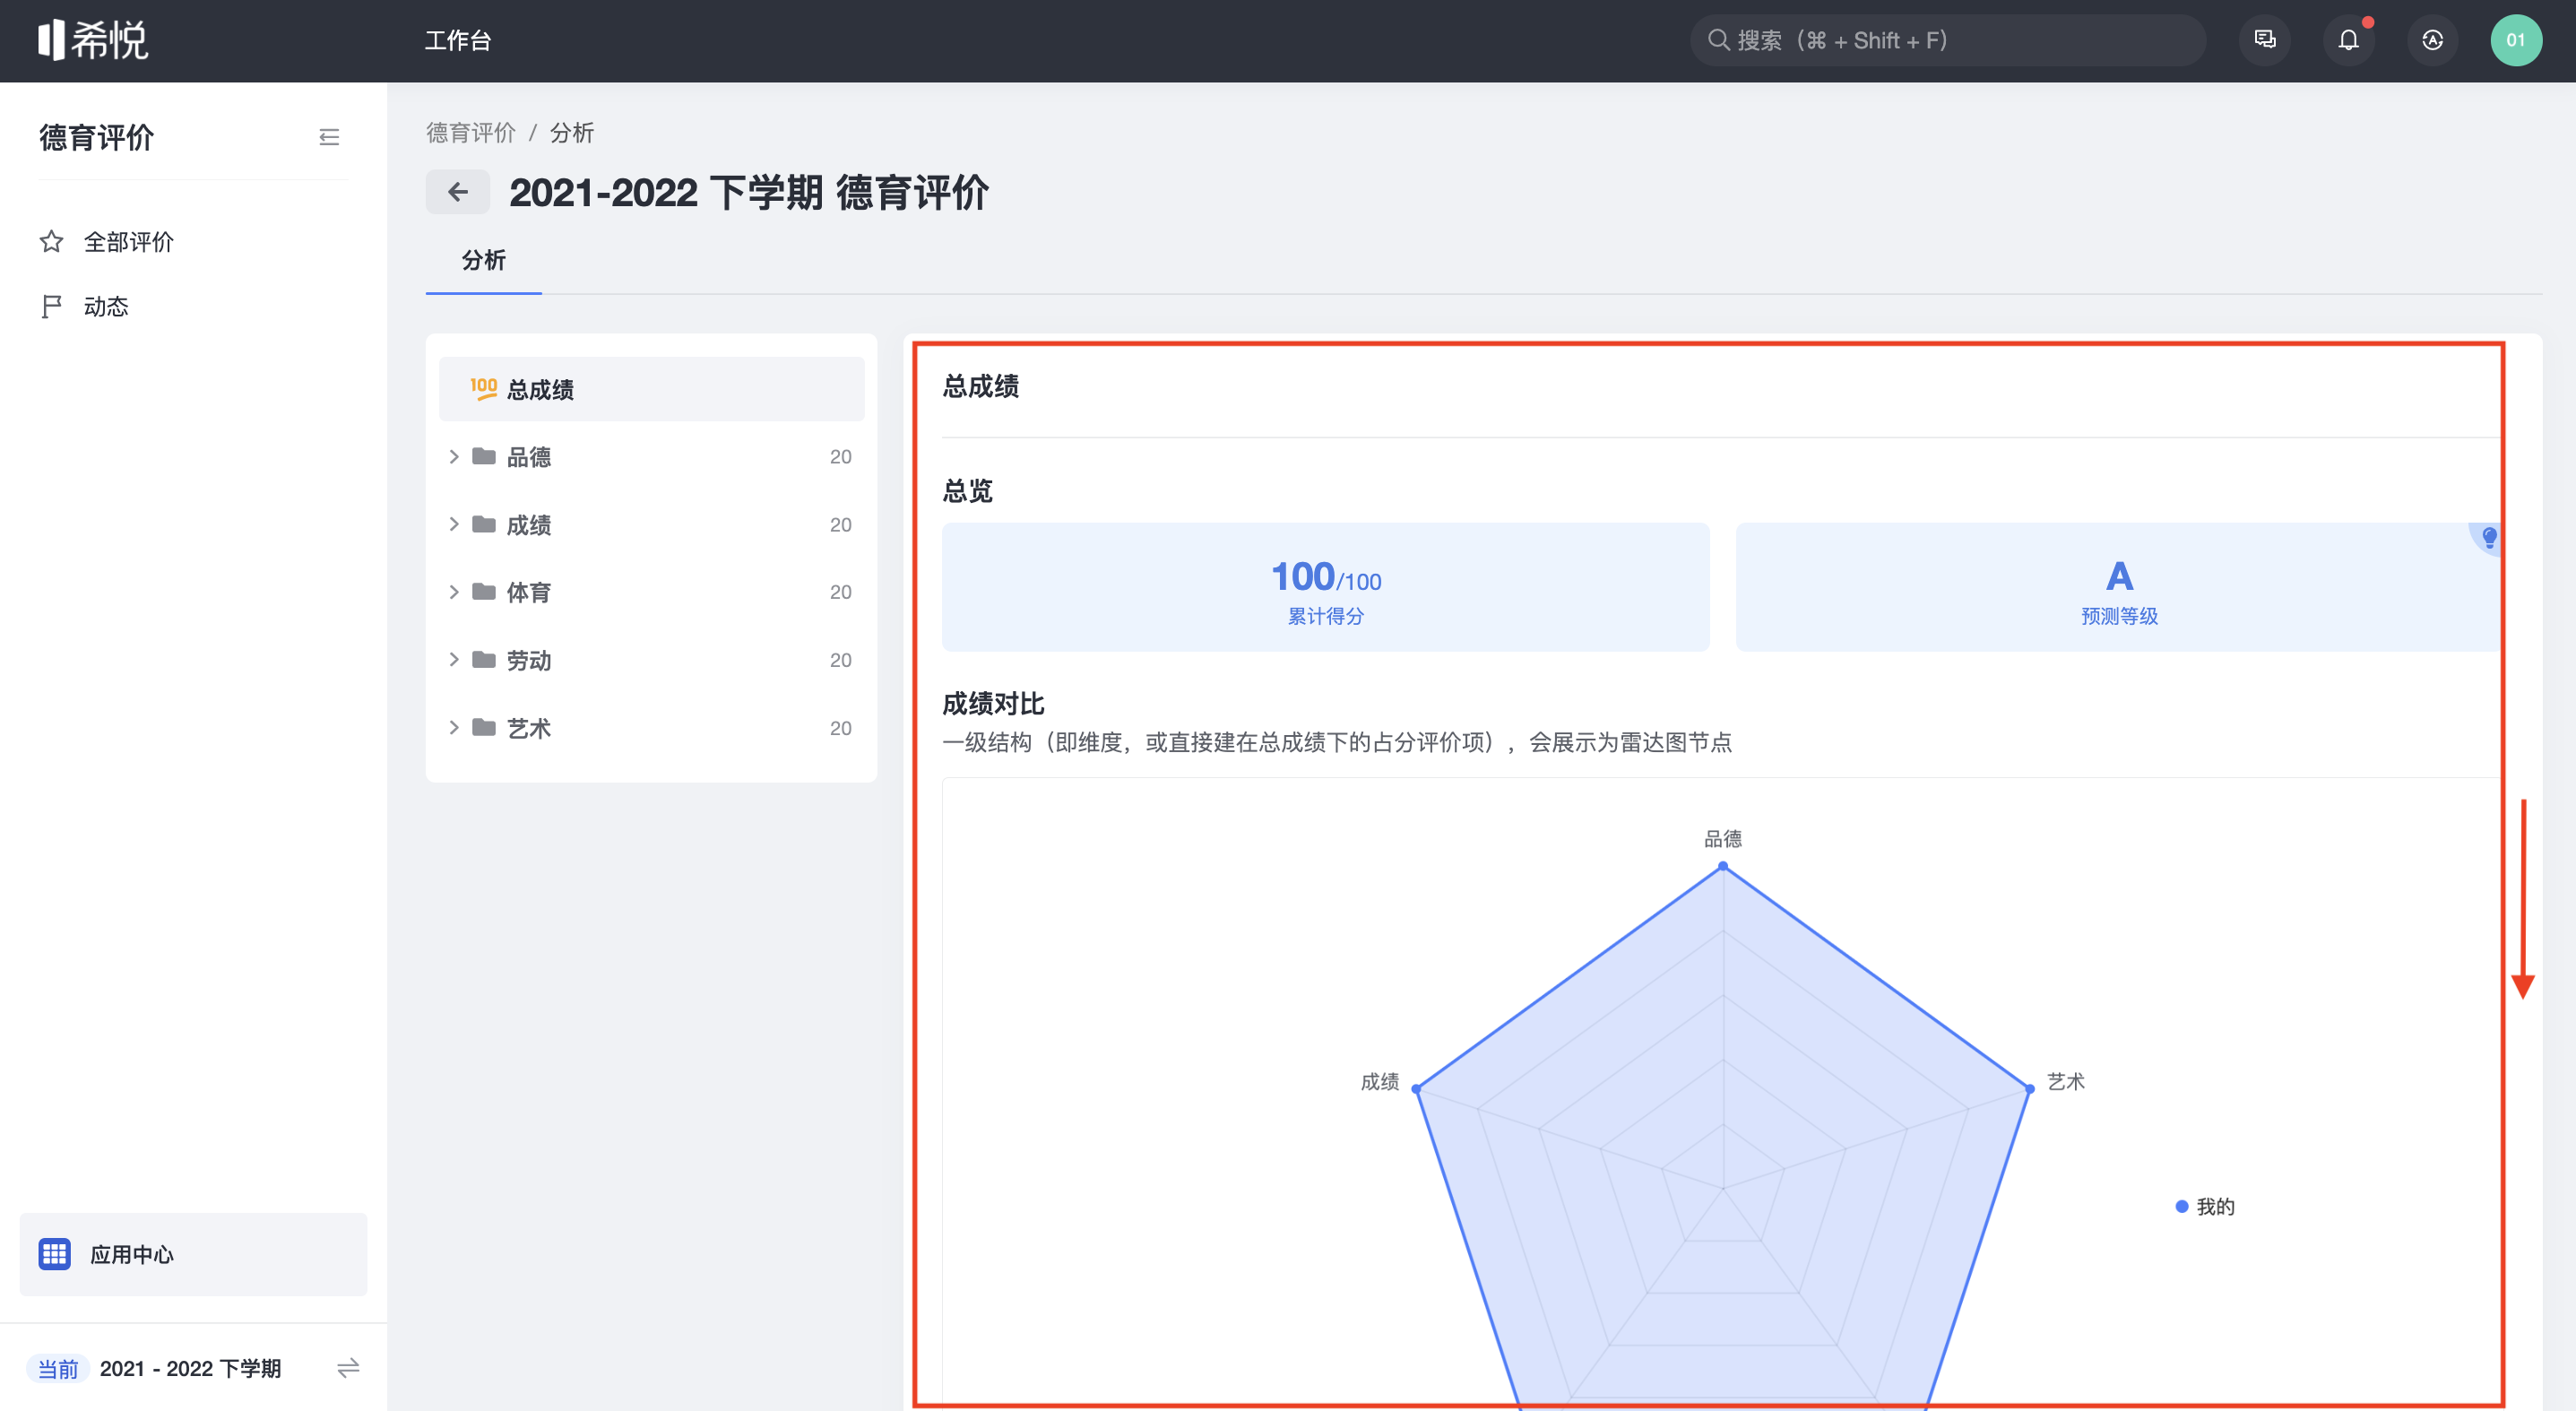Click the A 预测等级 card

pyautogui.click(x=2119, y=587)
